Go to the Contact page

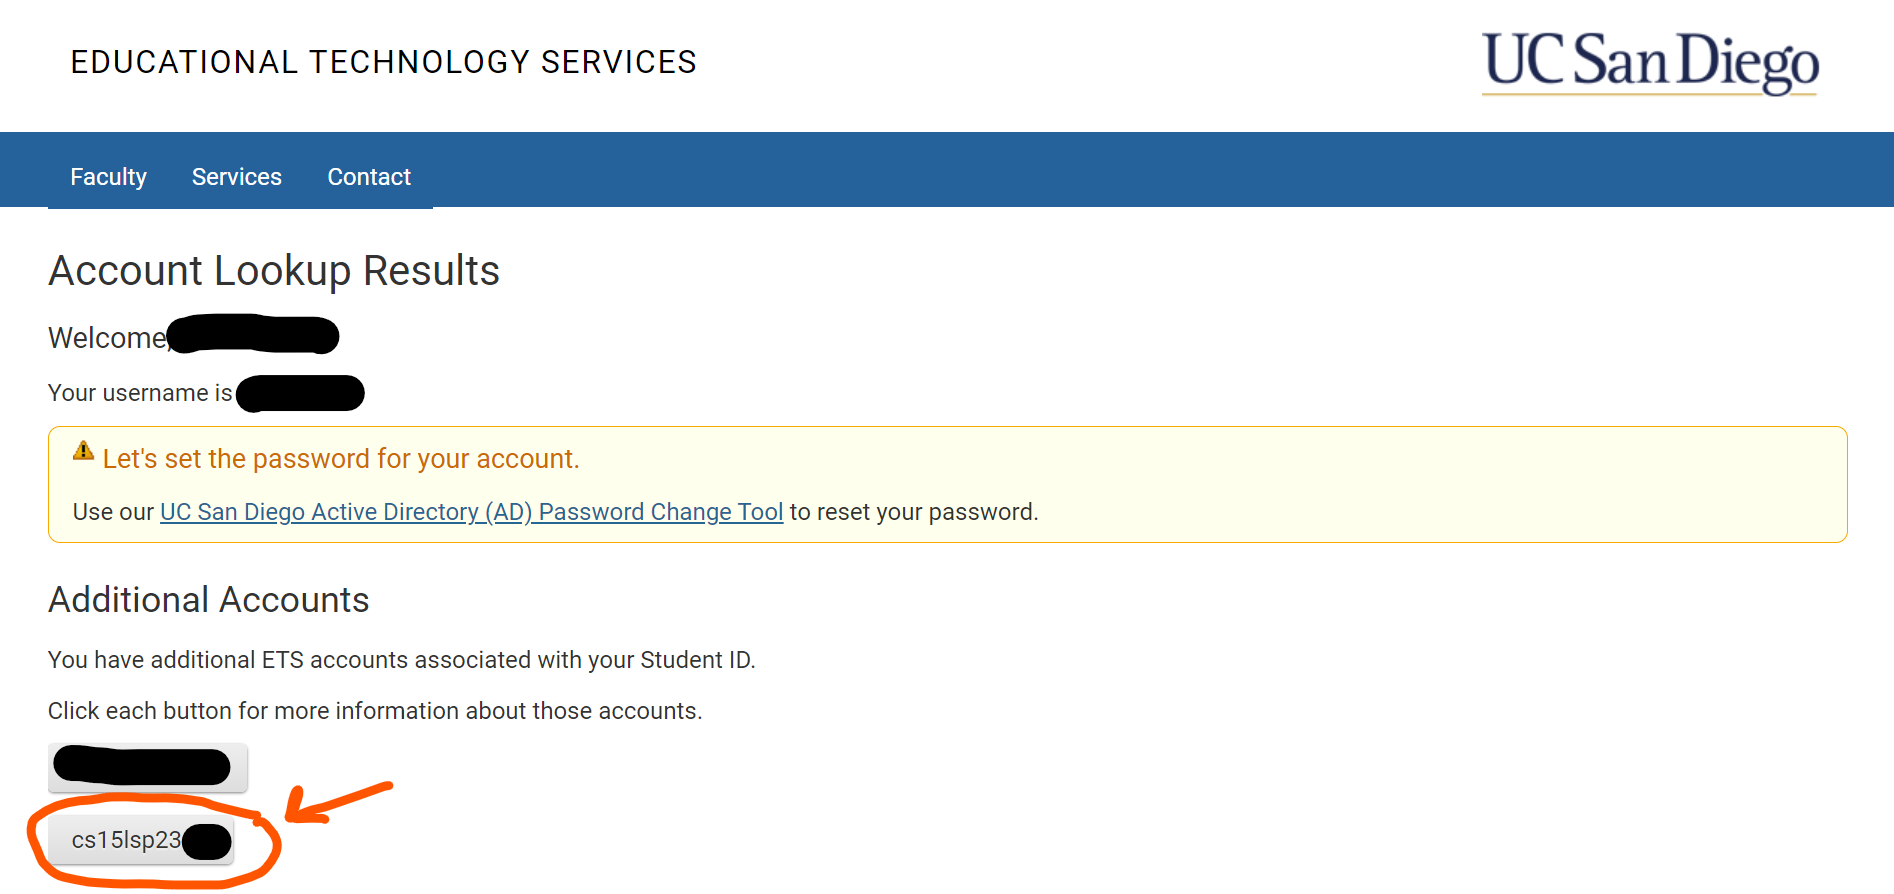tap(369, 177)
